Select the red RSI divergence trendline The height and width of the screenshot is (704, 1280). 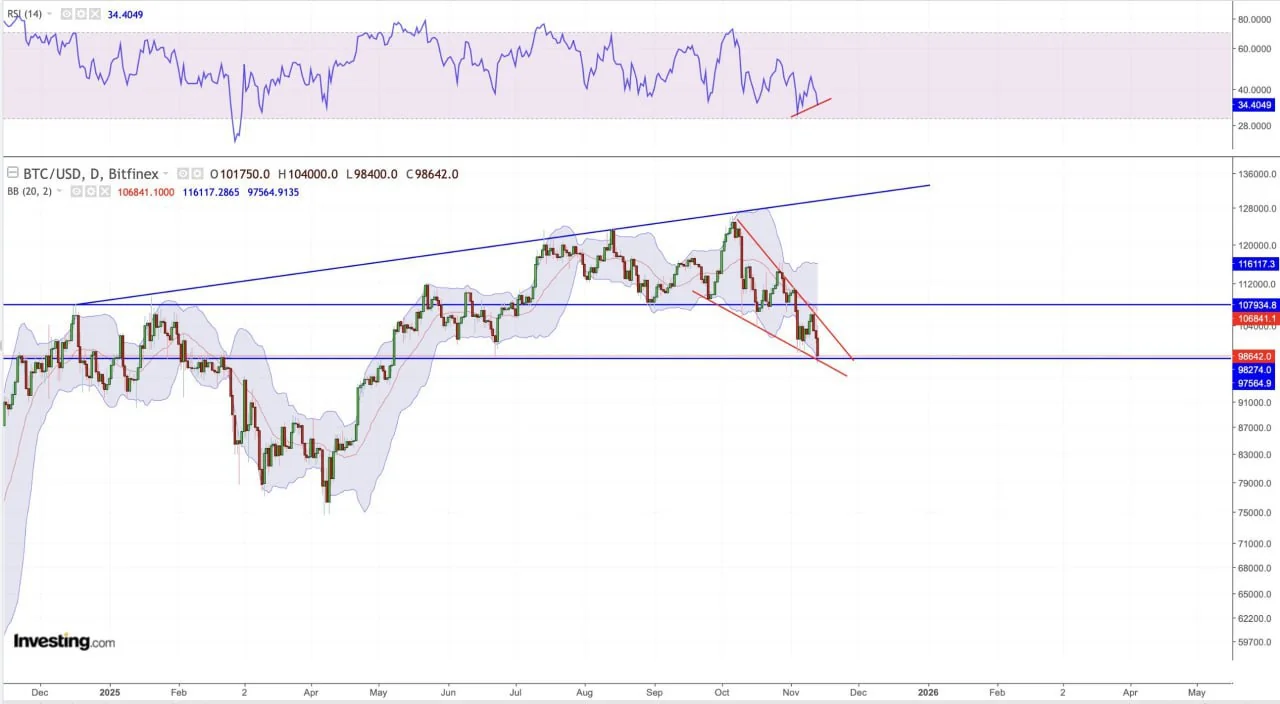point(811,108)
